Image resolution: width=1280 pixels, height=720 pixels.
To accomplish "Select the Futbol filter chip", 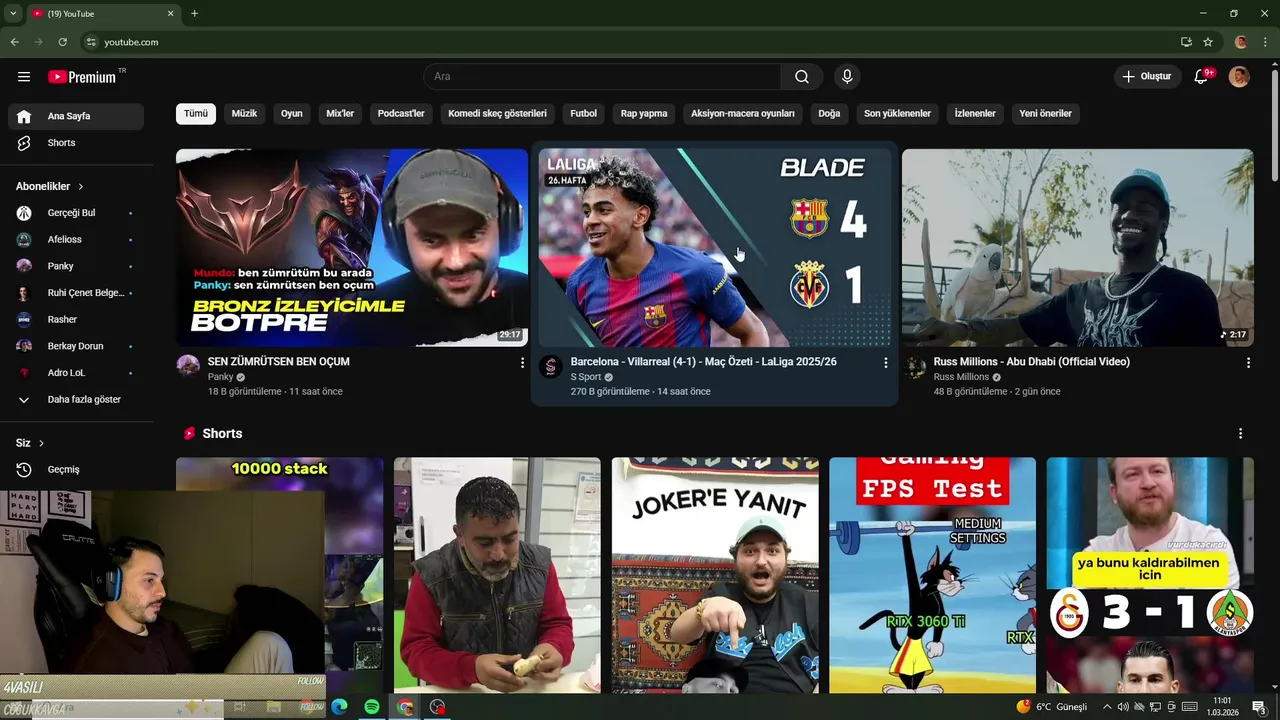I will tap(584, 114).
